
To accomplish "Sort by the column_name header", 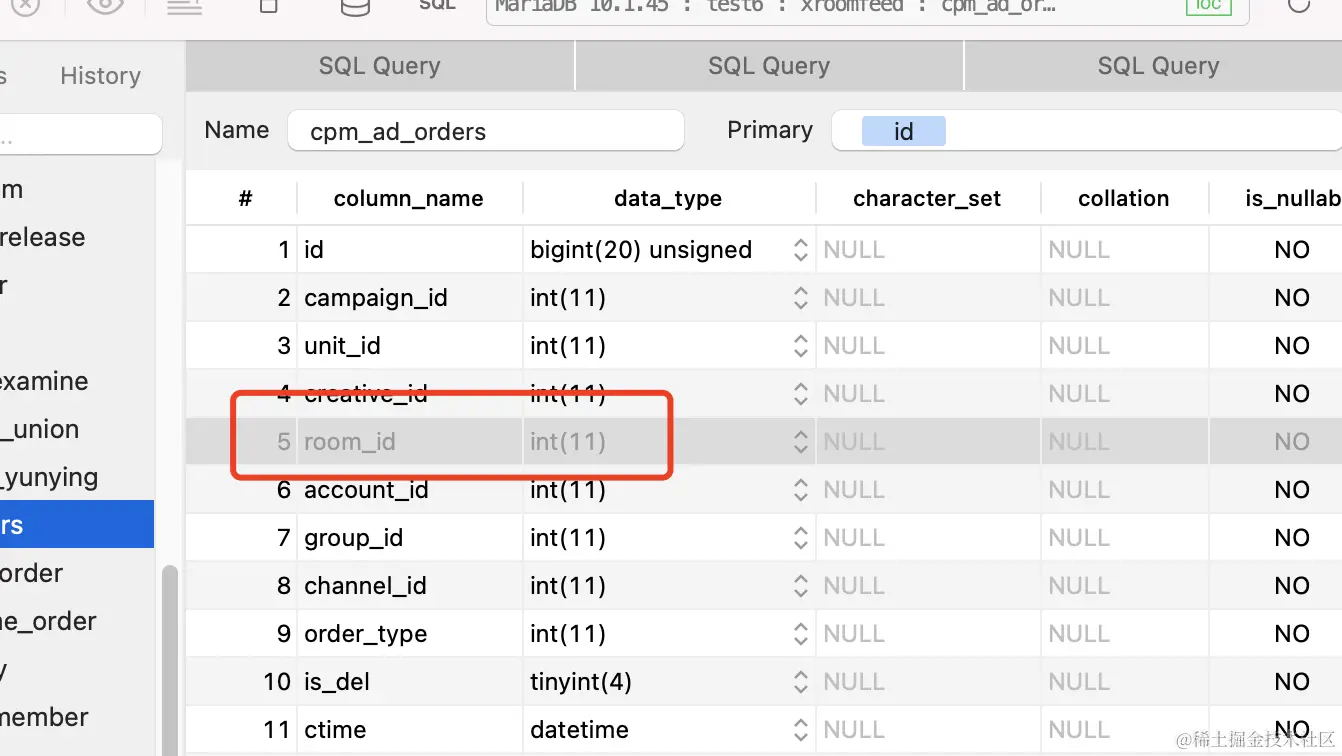I will pyautogui.click(x=409, y=198).
